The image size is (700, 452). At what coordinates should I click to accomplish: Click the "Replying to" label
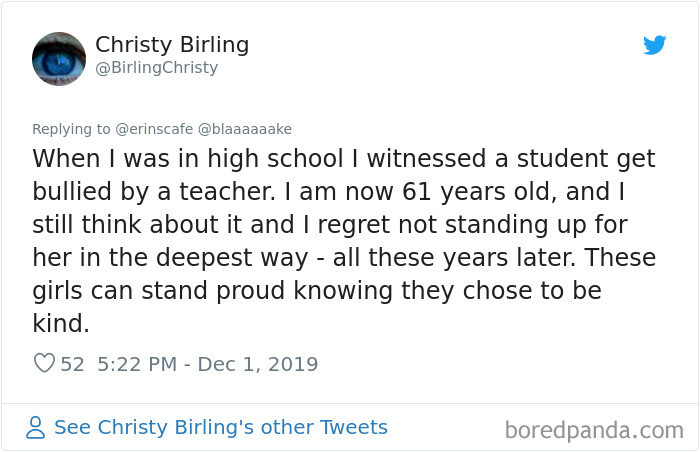point(72,128)
